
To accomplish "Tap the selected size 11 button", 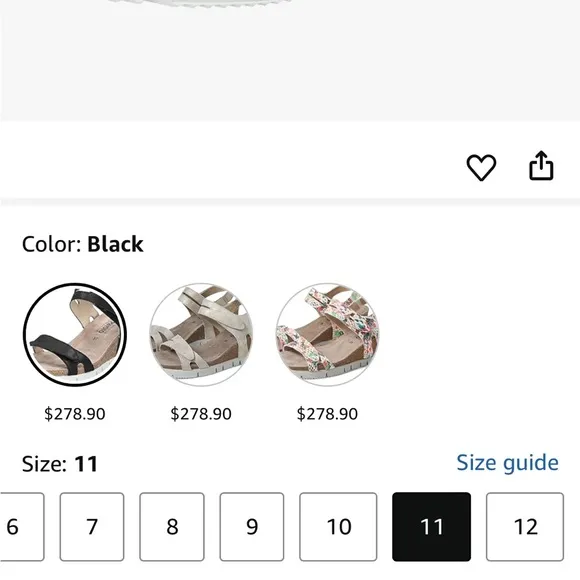I will point(432,527).
